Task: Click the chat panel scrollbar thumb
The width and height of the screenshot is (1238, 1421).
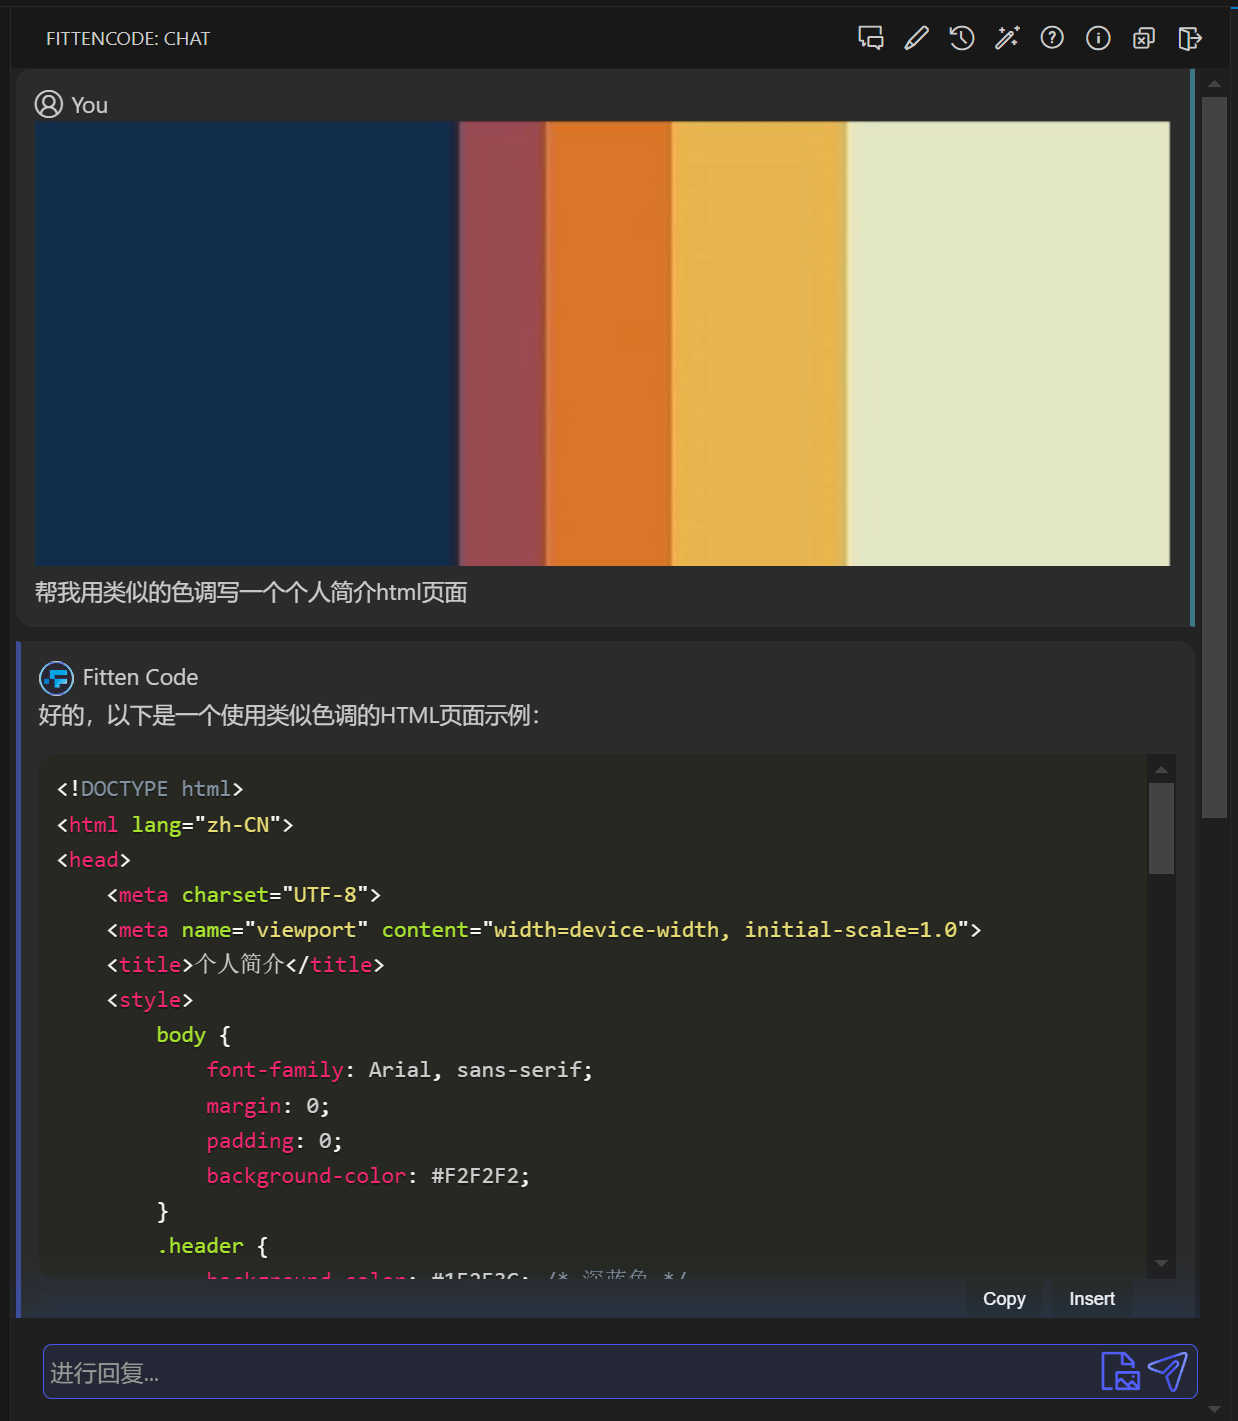Action: tap(1214, 457)
